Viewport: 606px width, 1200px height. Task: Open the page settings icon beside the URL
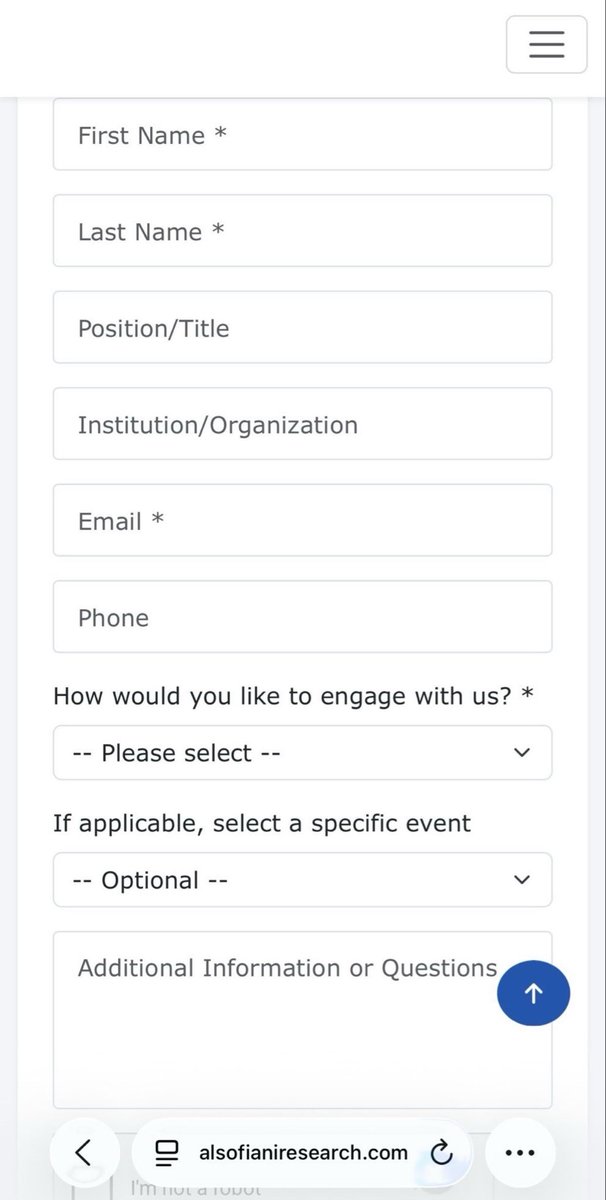click(x=167, y=1153)
